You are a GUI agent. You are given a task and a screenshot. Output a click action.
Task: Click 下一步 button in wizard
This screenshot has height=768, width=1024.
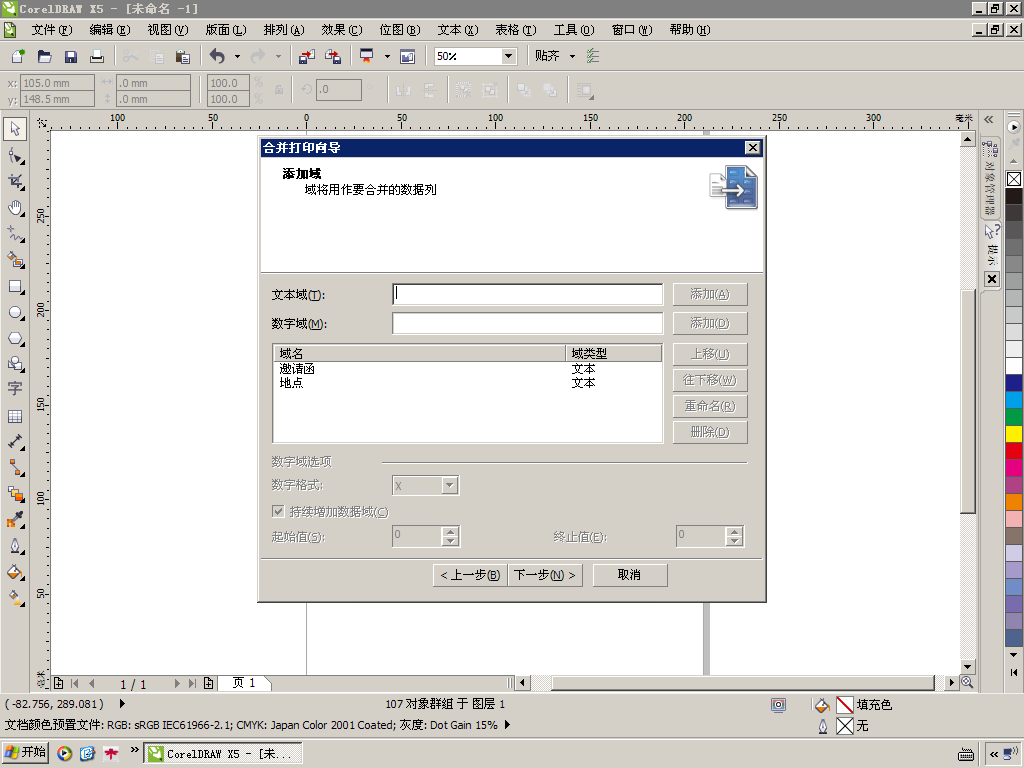(545, 575)
